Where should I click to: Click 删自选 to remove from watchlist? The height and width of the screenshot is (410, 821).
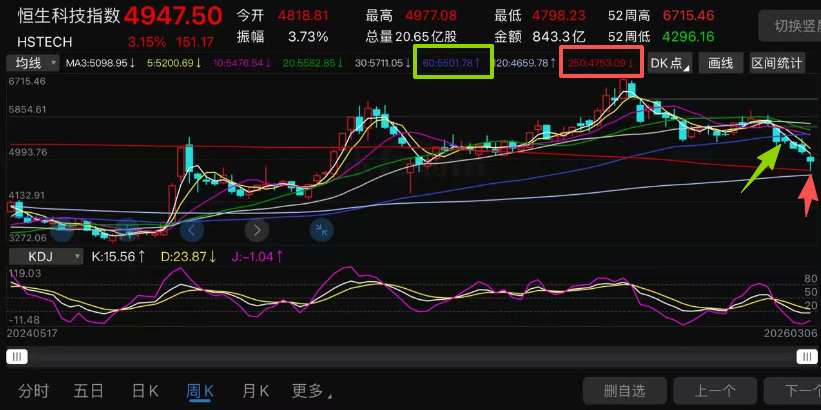[x=625, y=391]
